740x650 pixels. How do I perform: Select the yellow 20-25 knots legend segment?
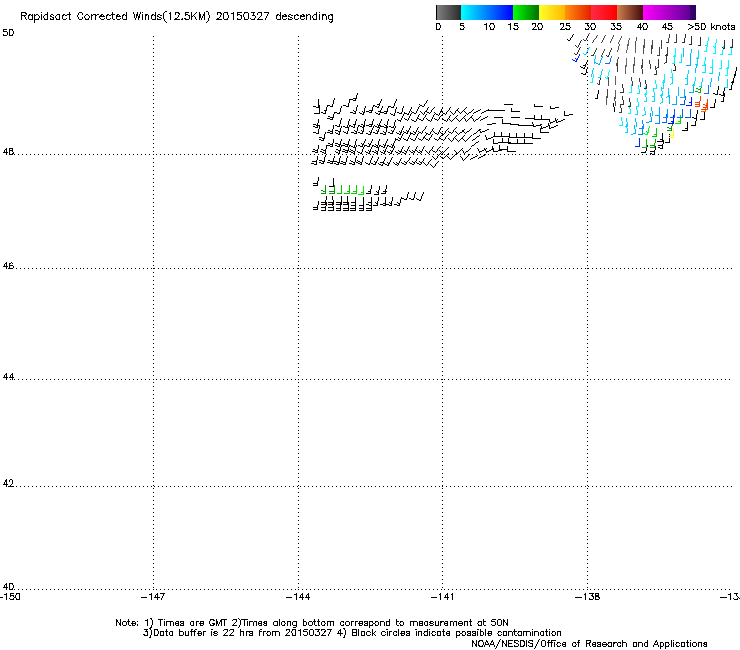point(552,12)
